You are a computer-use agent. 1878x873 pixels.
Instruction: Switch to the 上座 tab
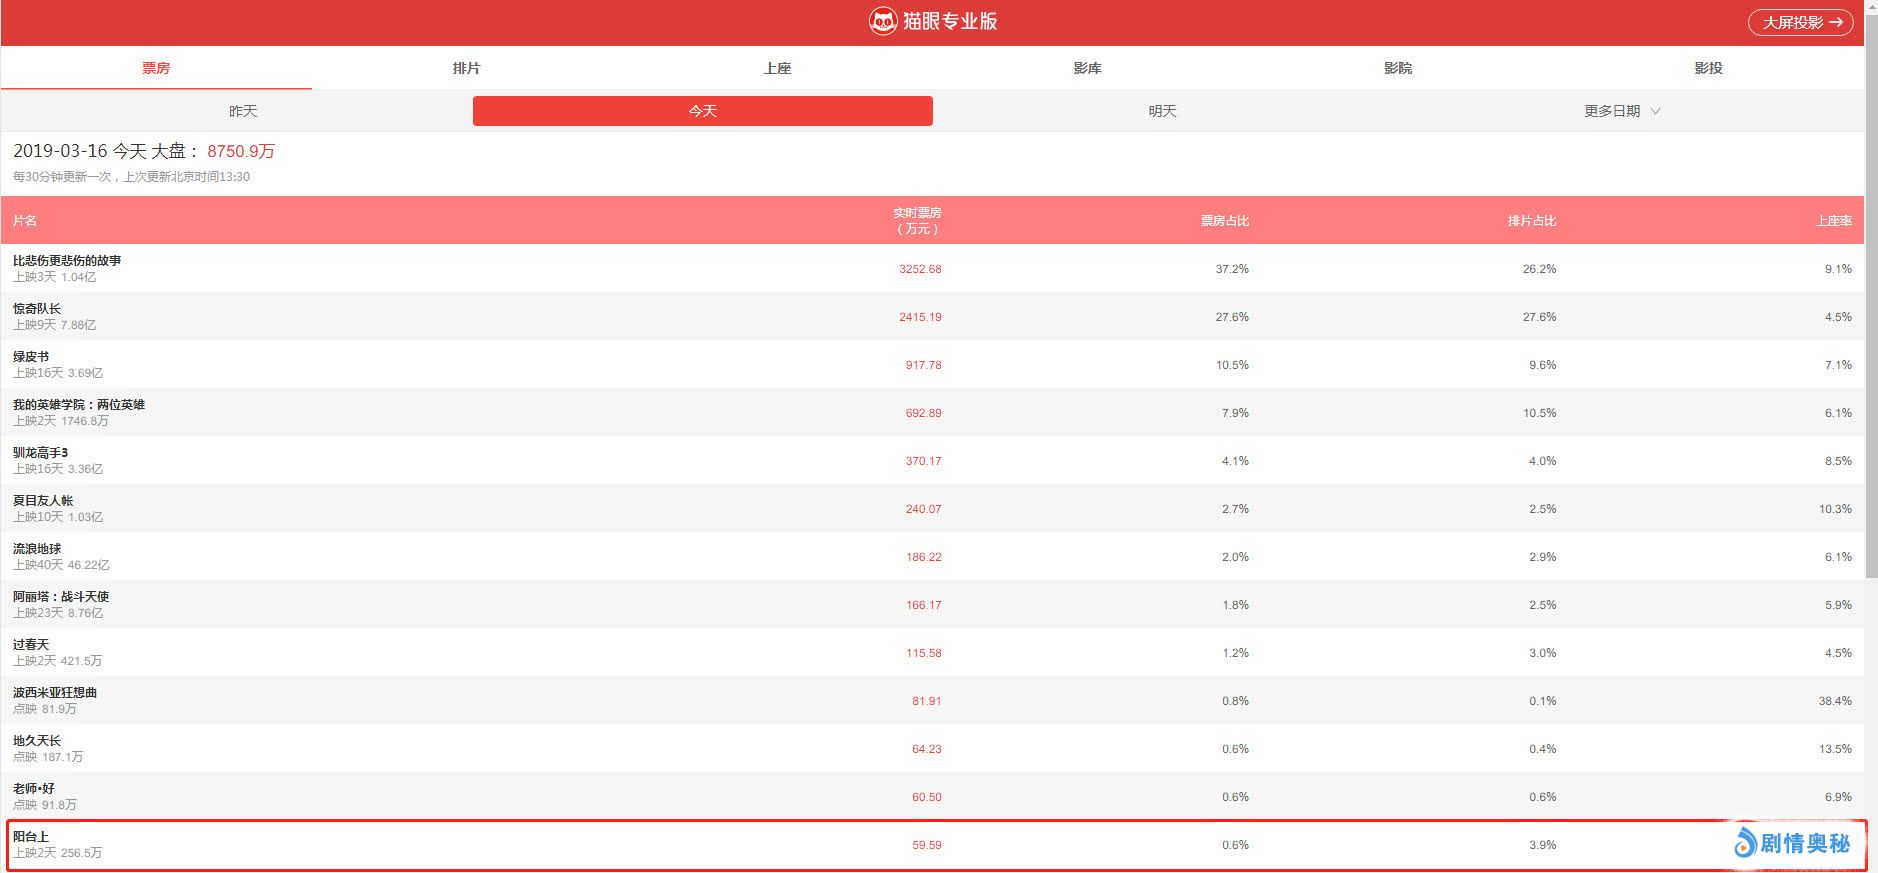777,68
